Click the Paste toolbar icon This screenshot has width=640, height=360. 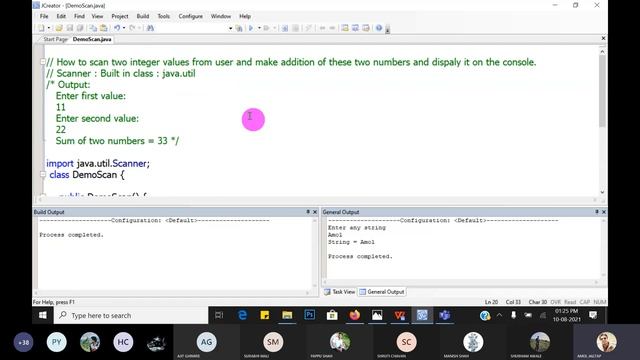(x=104, y=28)
